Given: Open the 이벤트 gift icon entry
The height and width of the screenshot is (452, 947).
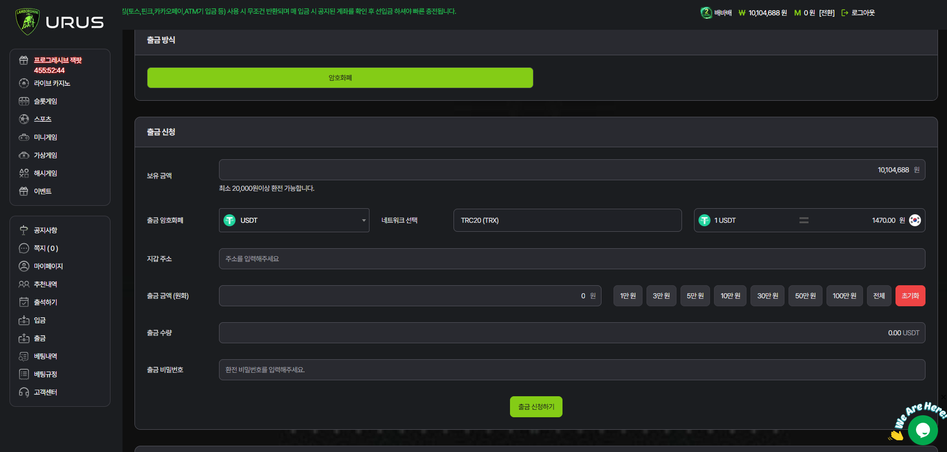Looking at the screenshot, I should [x=24, y=191].
